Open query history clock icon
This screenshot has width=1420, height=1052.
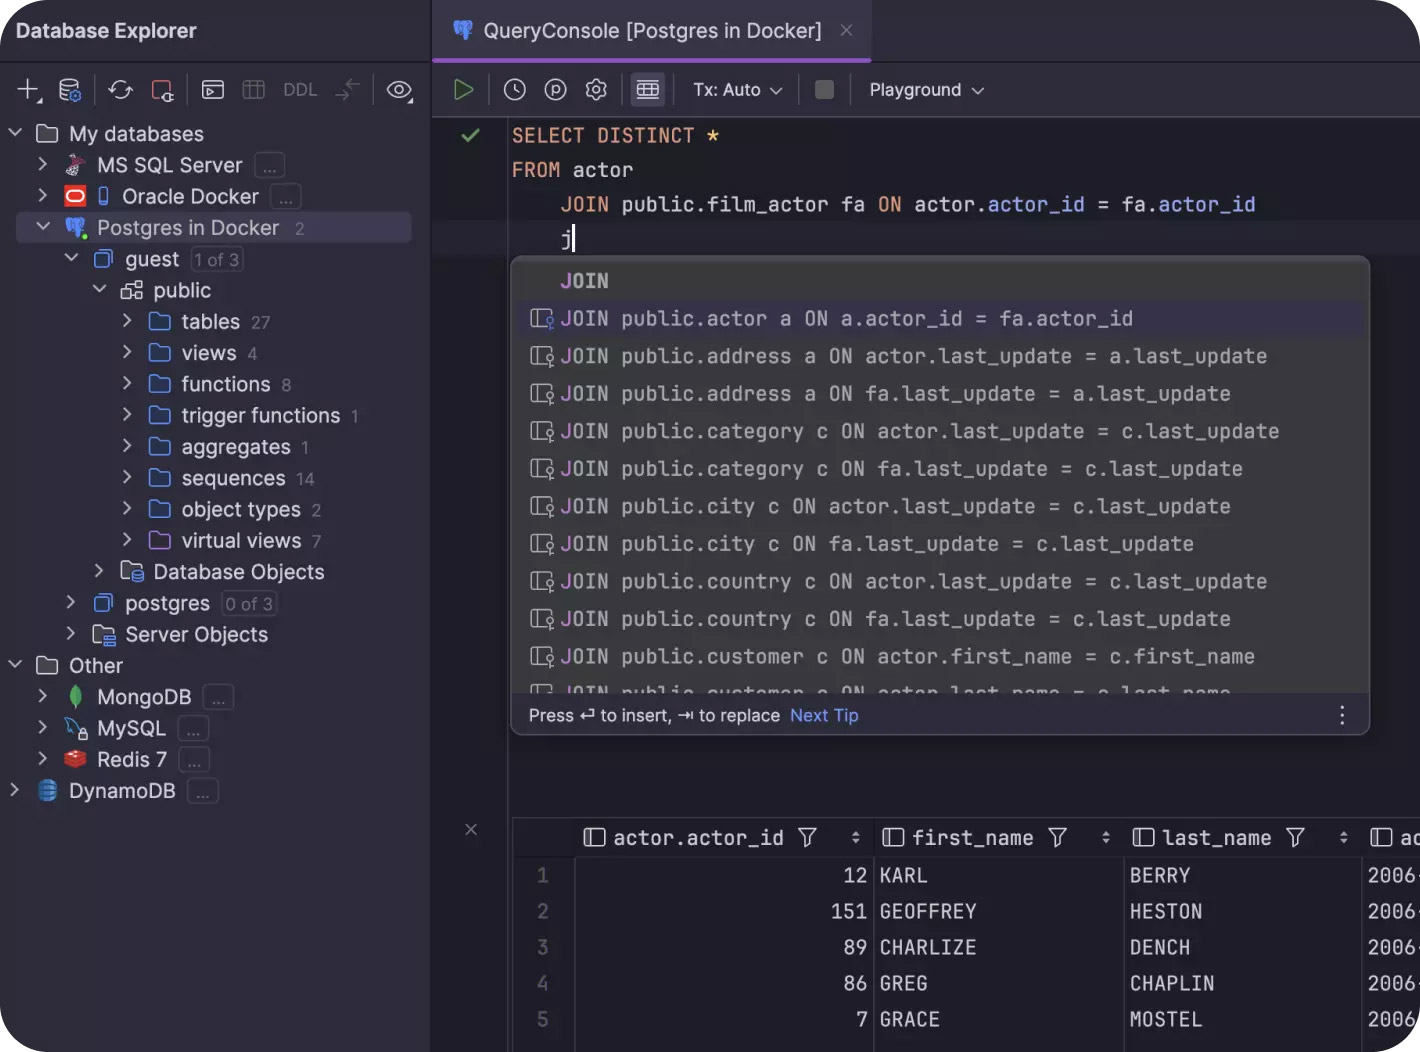[514, 90]
